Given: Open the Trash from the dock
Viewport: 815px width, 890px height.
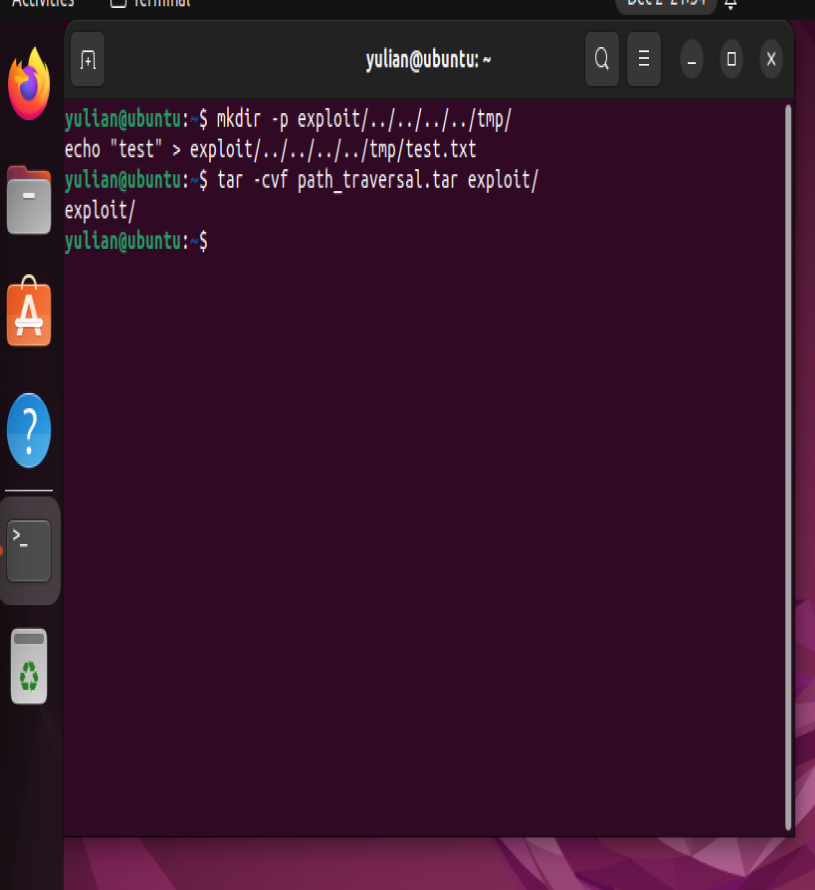Looking at the screenshot, I should (29, 667).
